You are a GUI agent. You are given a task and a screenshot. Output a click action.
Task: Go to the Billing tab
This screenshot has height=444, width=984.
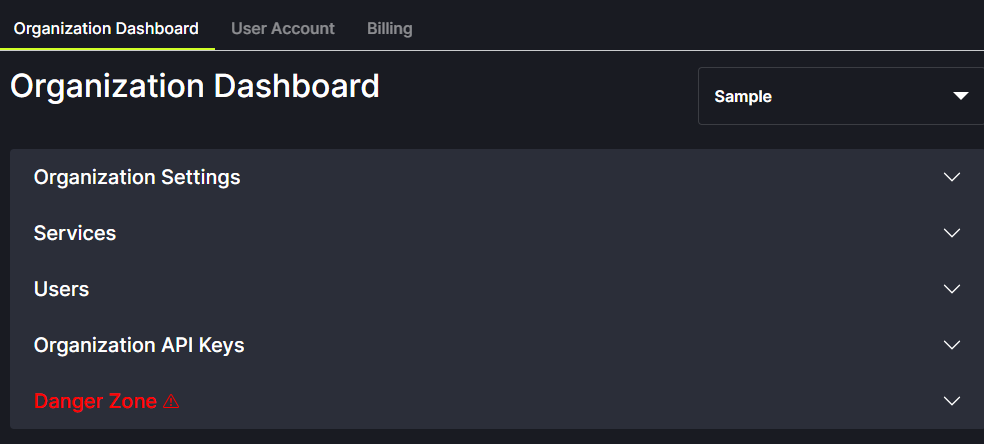tap(390, 28)
